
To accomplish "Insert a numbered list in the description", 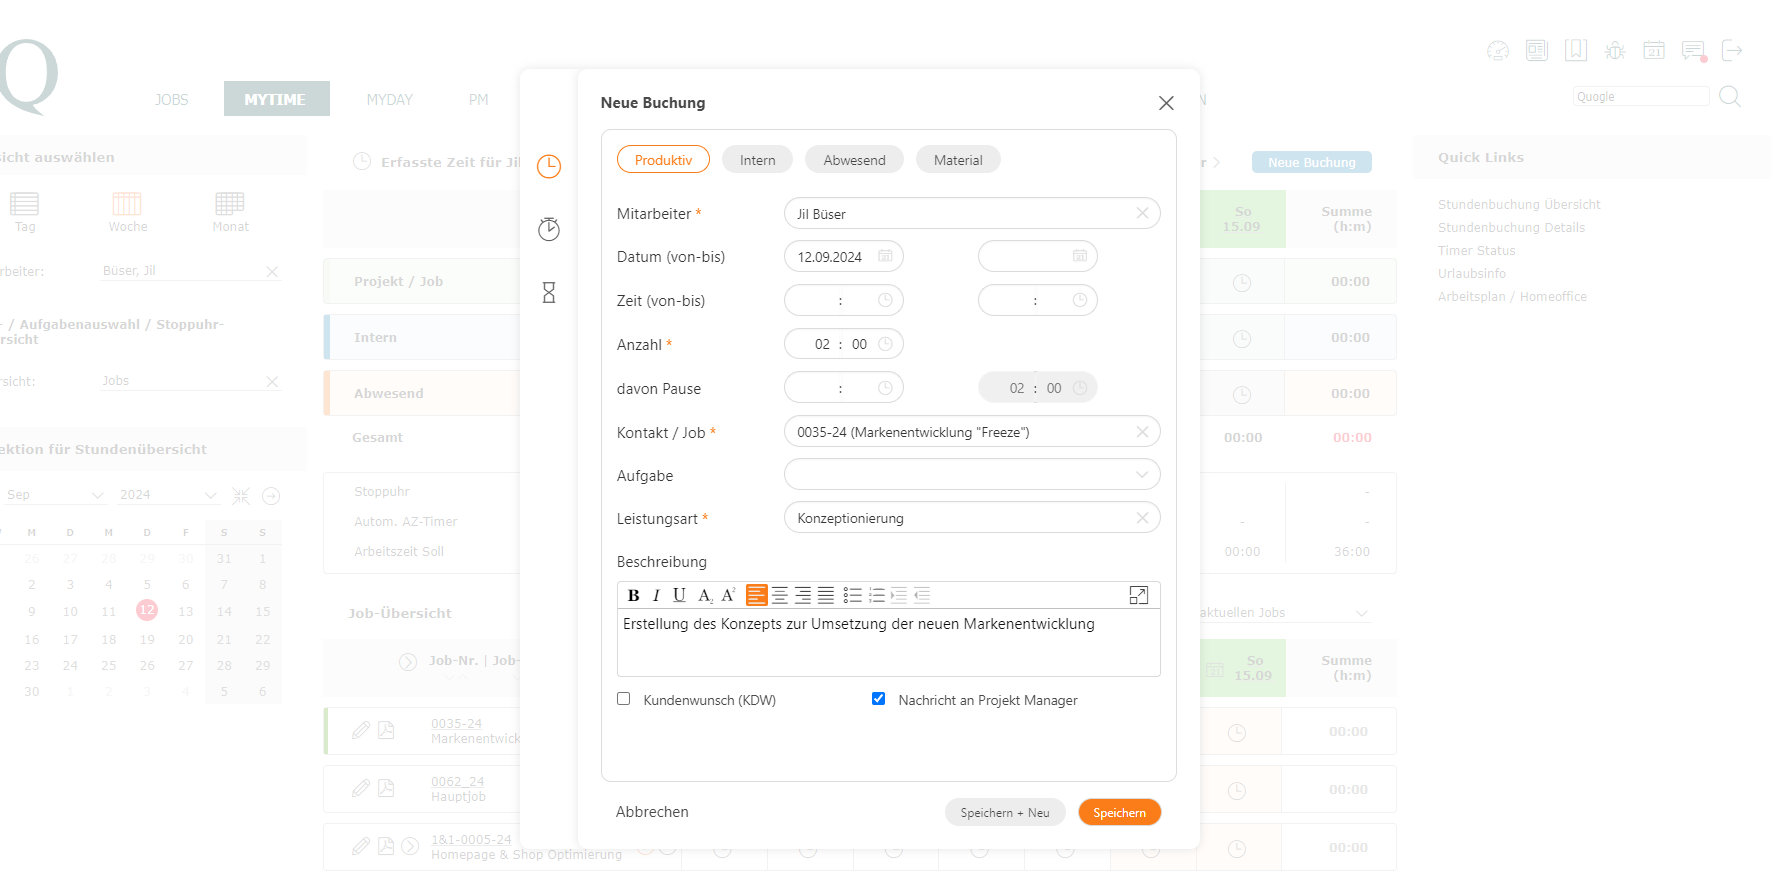I will pyautogui.click(x=877, y=596).
